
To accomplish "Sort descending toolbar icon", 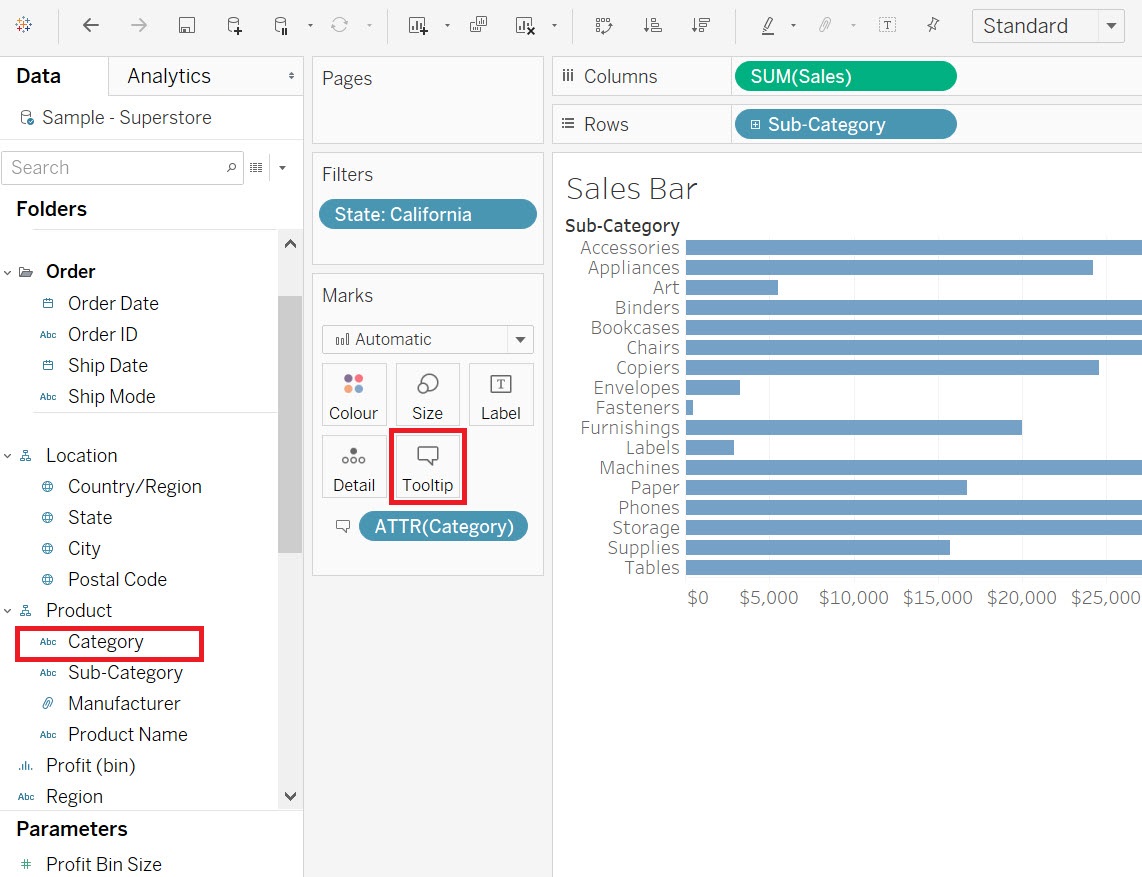I will pos(701,25).
